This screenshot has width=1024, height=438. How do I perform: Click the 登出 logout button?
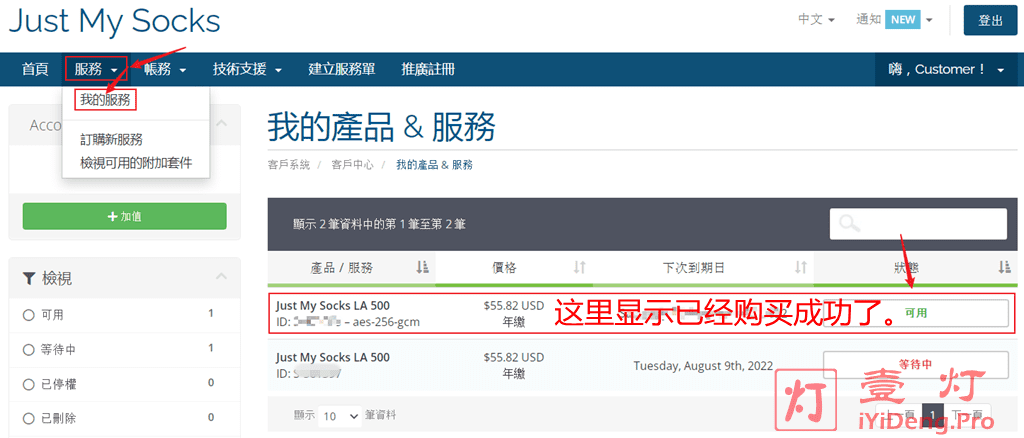click(x=990, y=20)
